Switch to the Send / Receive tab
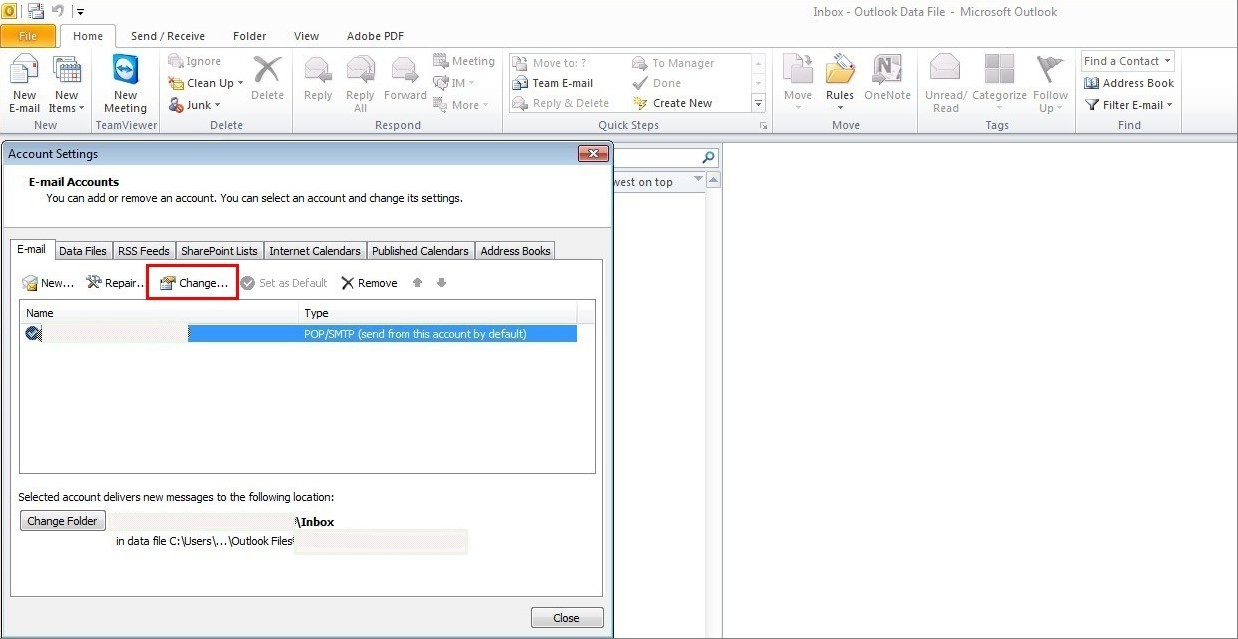The height and width of the screenshot is (639, 1238). pyautogui.click(x=168, y=36)
